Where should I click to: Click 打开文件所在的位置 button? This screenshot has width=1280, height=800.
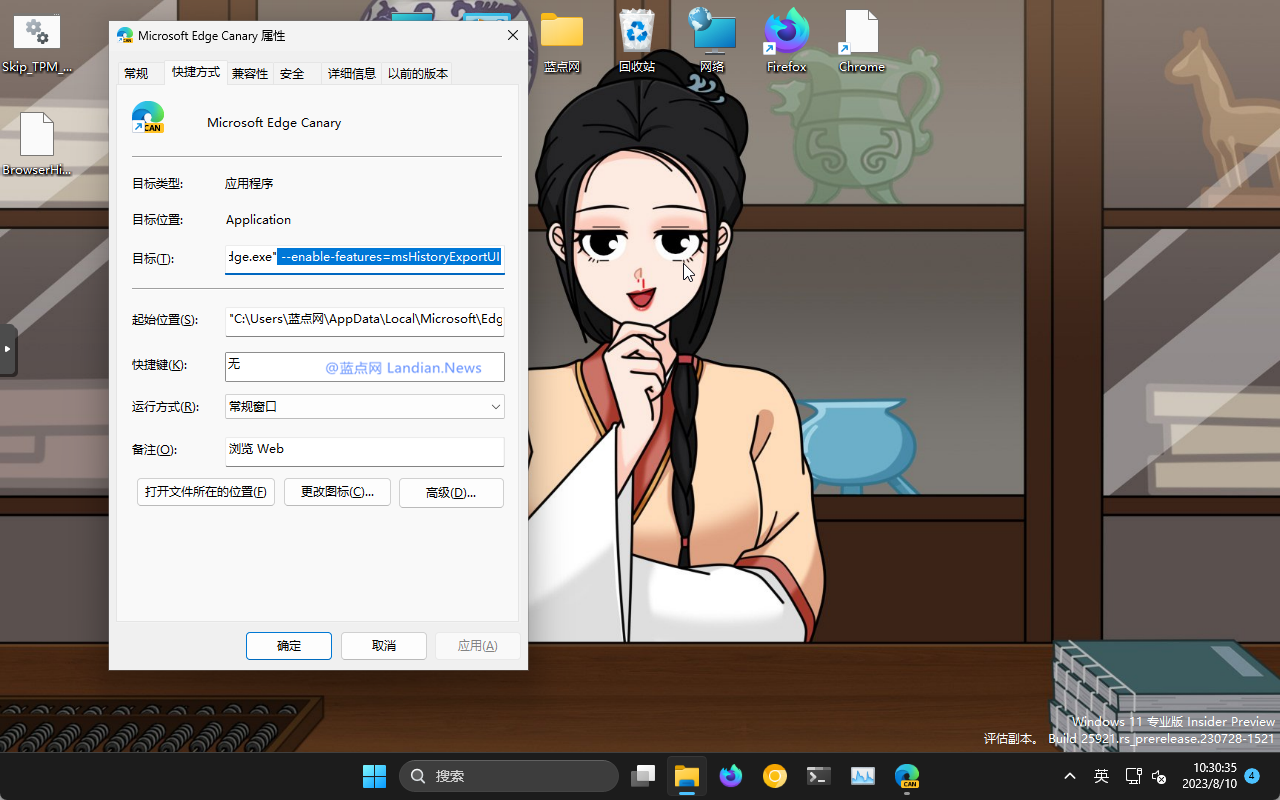[x=206, y=492]
